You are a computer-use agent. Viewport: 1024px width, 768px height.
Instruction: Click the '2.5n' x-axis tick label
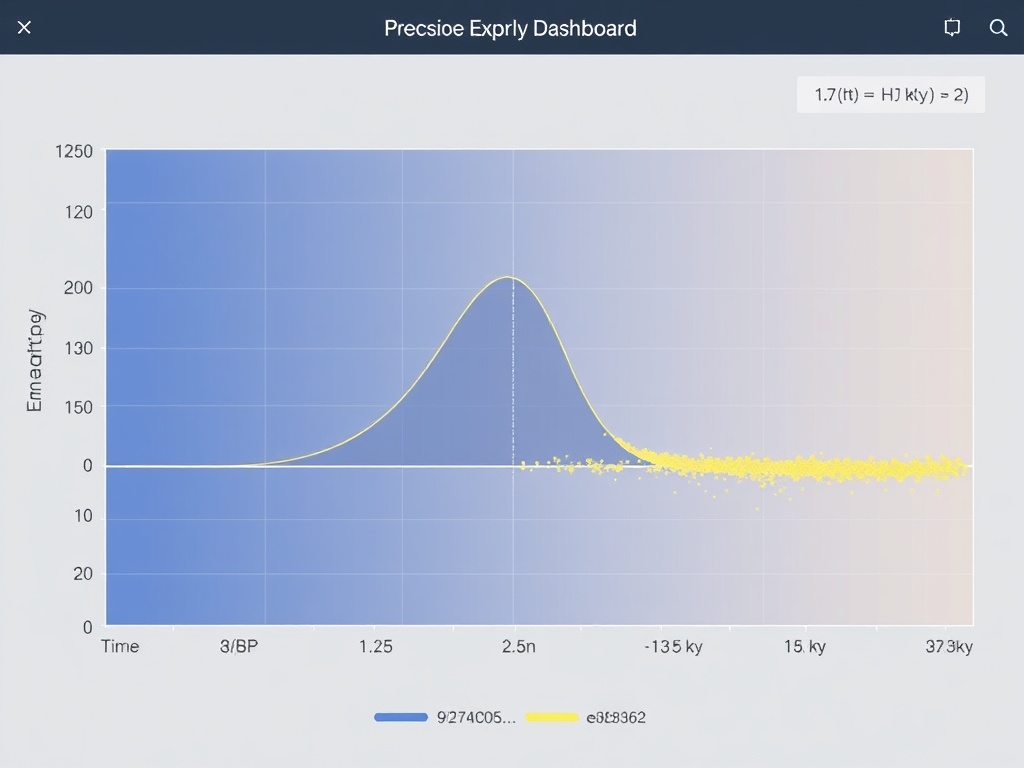tap(518, 646)
